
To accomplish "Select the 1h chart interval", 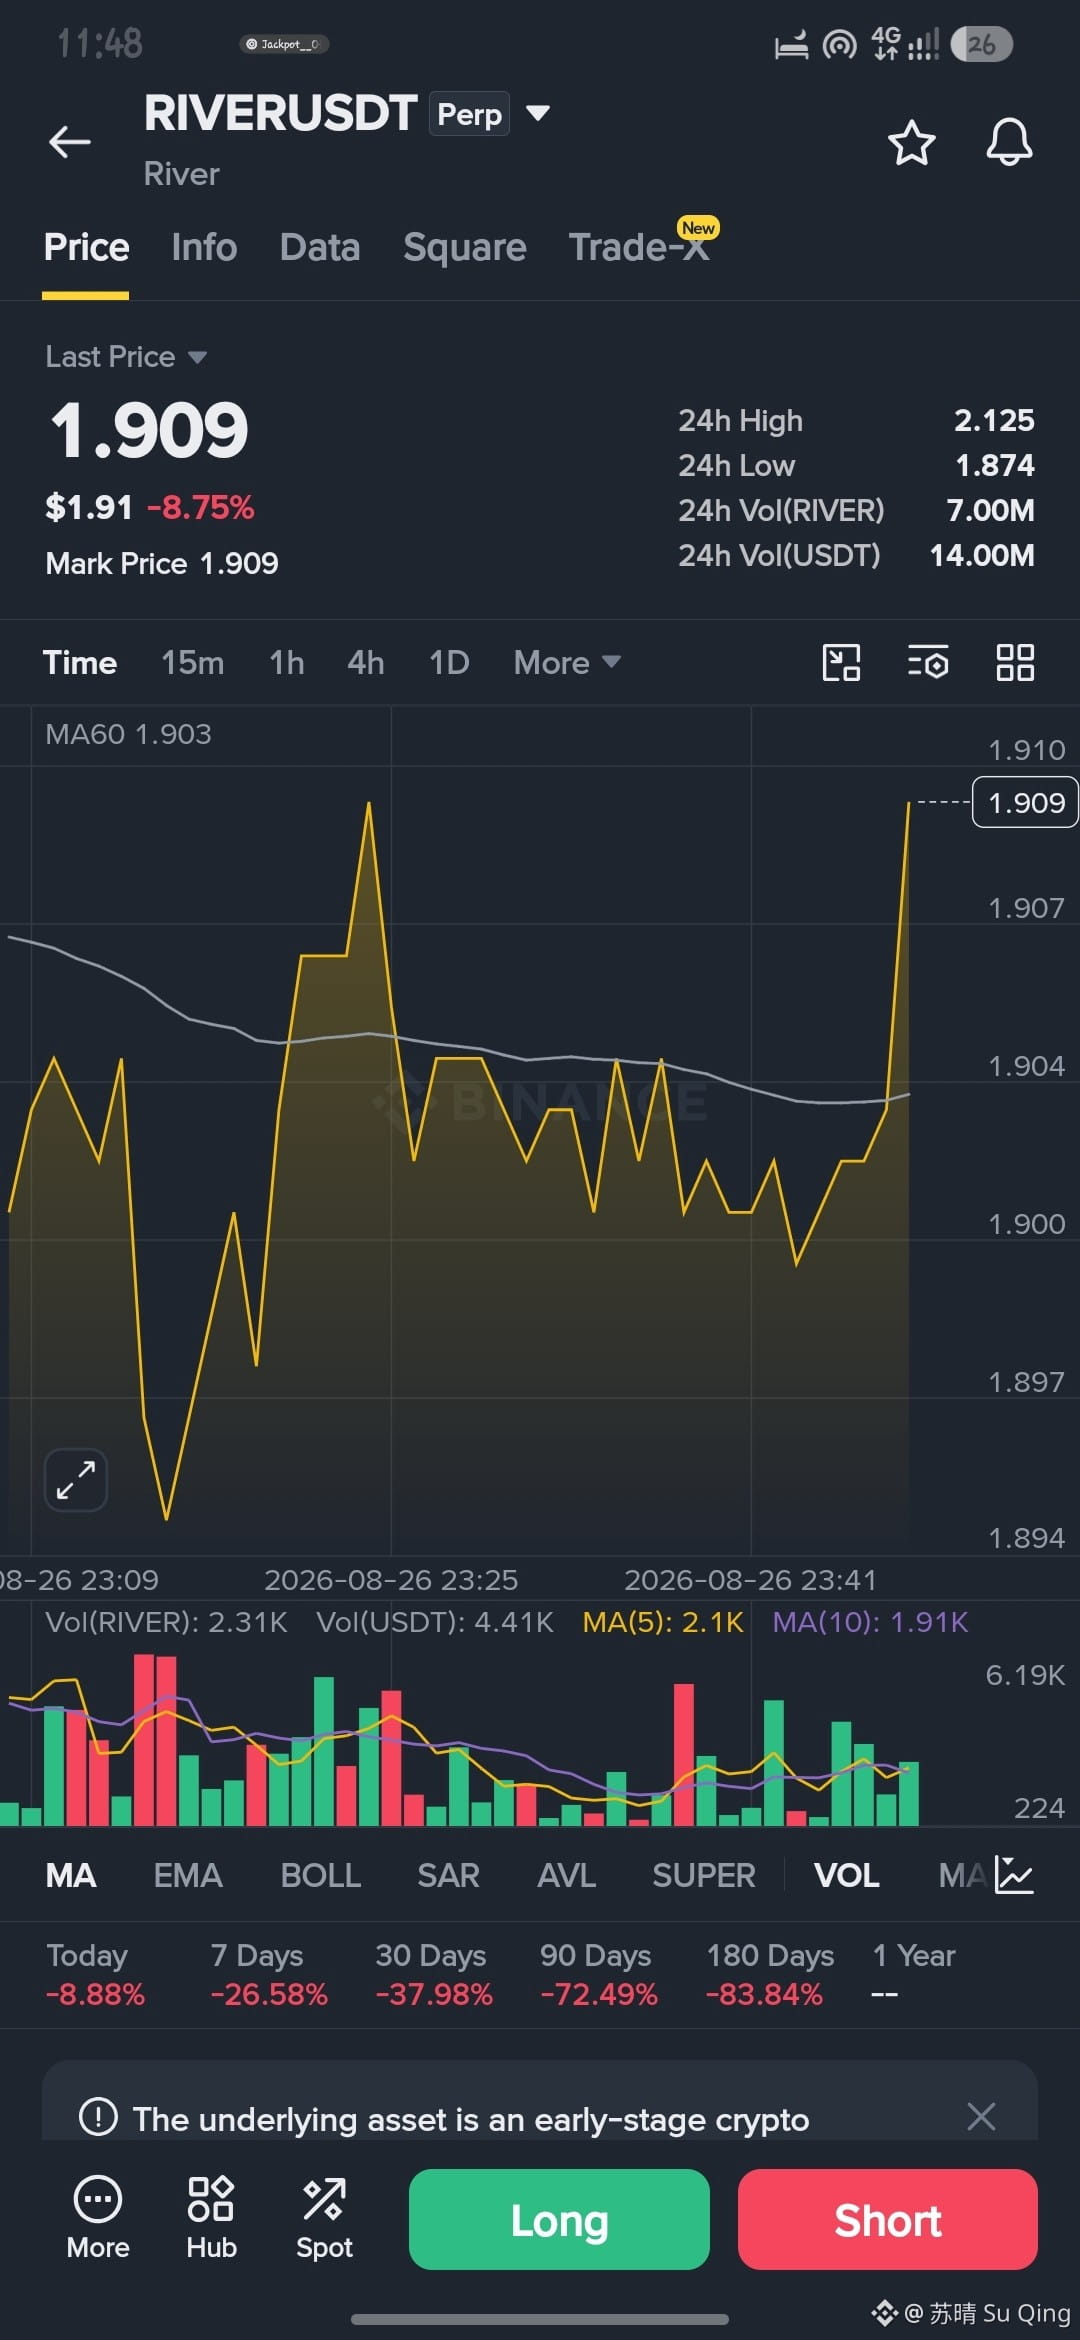I will tap(287, 662).
